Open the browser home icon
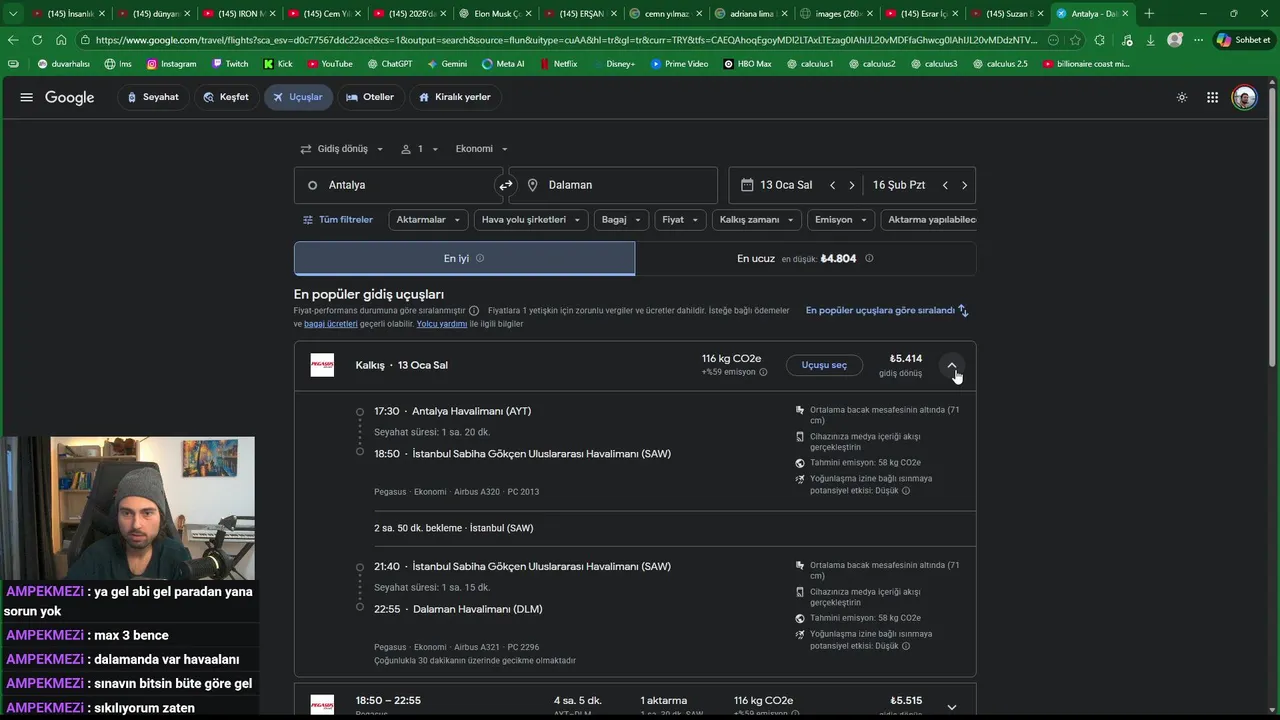Image resolution: width=1280 pixels, height=720 pixels. pos(61,40)
